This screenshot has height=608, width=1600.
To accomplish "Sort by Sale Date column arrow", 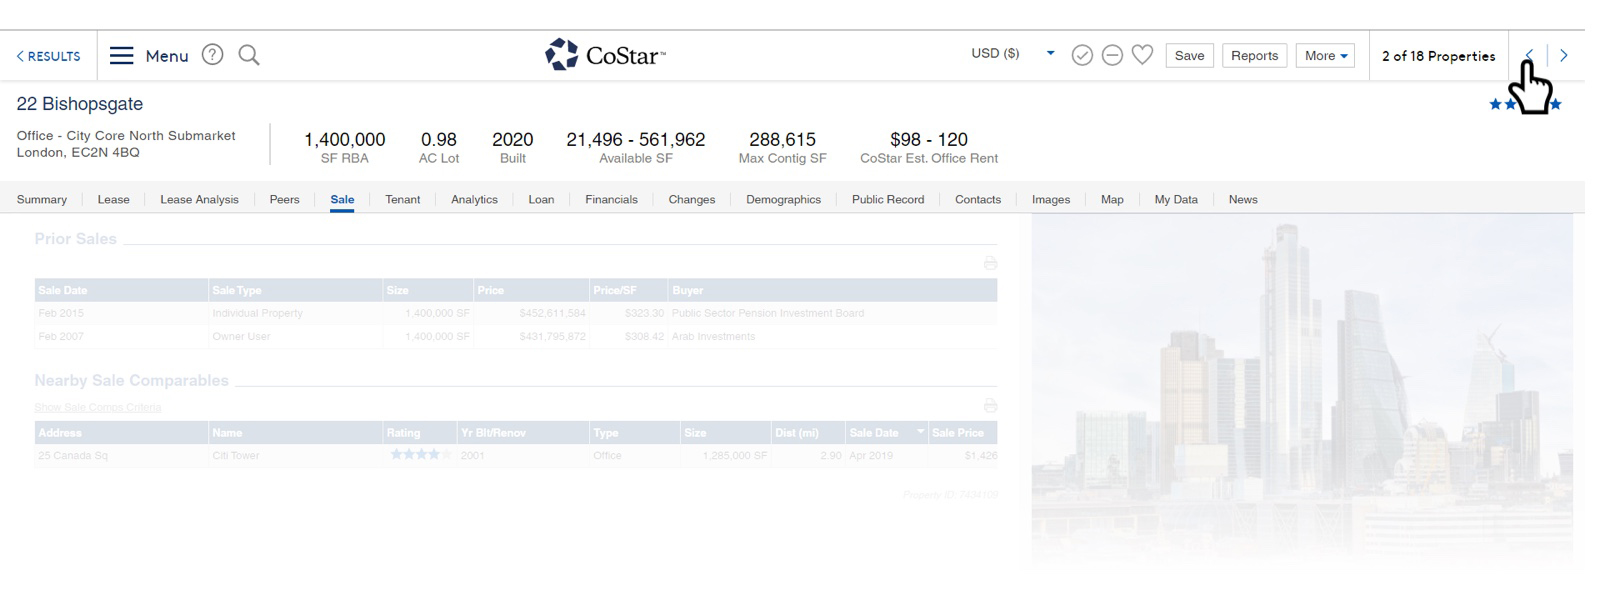I will [920, 433].
